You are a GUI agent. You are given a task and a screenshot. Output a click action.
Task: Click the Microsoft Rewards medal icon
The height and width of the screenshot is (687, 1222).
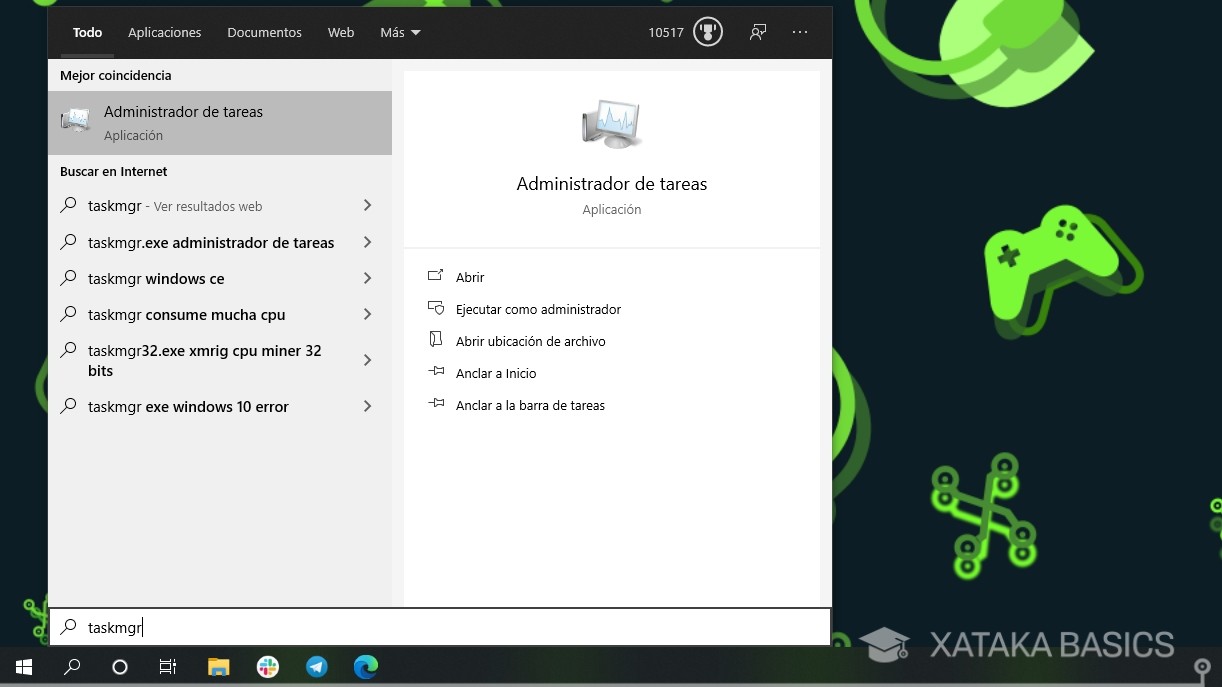pos(707,31)
